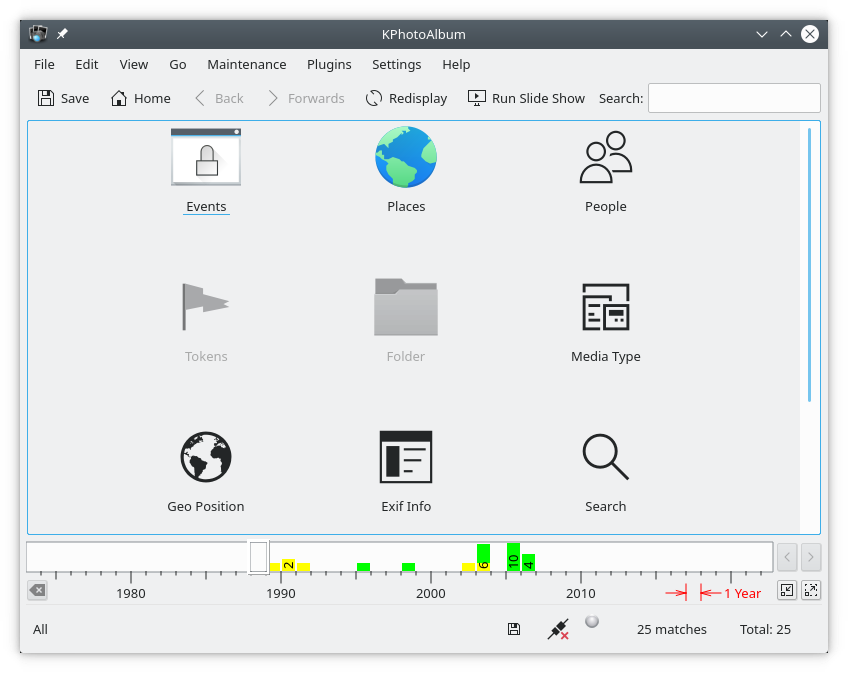Click the Redisplay toolbar button
The width and height of the screenshot is (848, 673).
(406, 98)
